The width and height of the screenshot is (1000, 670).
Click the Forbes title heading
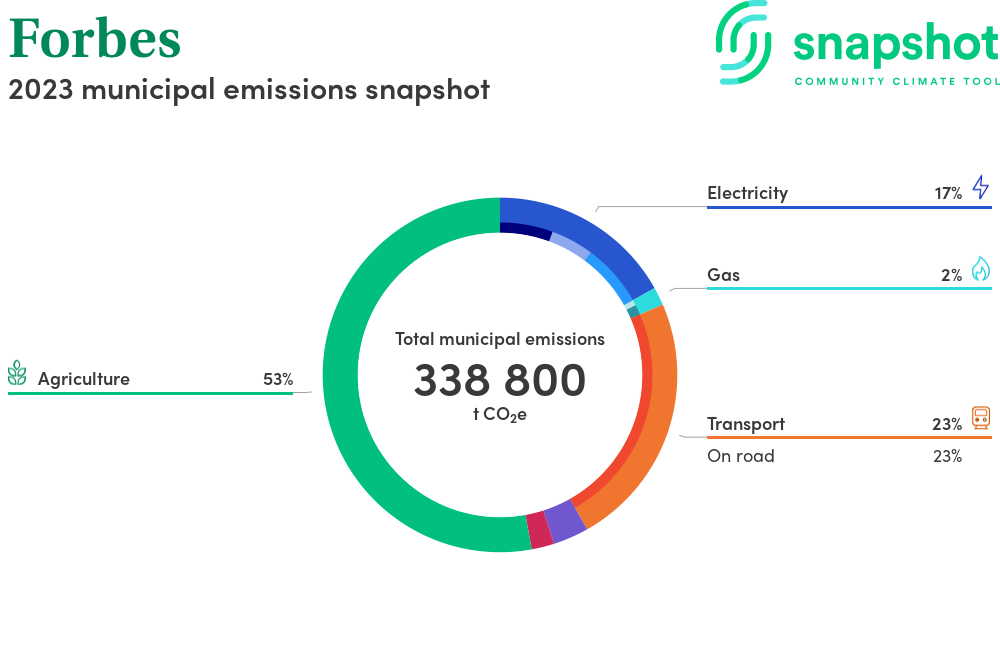click(95, 39)
